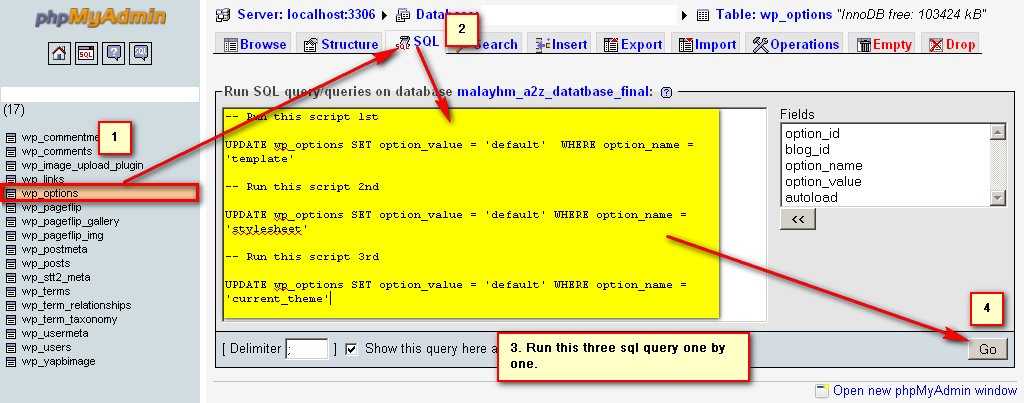This screenshot has height=403, width=1024.
Task: Click the table icon beside wp_stt2_meta
Action: pos(10,278)
